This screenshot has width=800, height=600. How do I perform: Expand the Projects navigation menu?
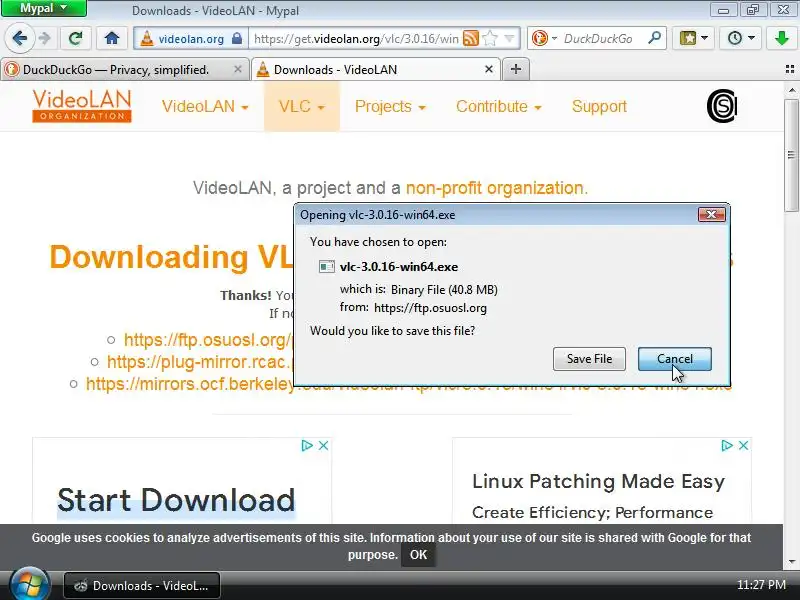point(390,107)
